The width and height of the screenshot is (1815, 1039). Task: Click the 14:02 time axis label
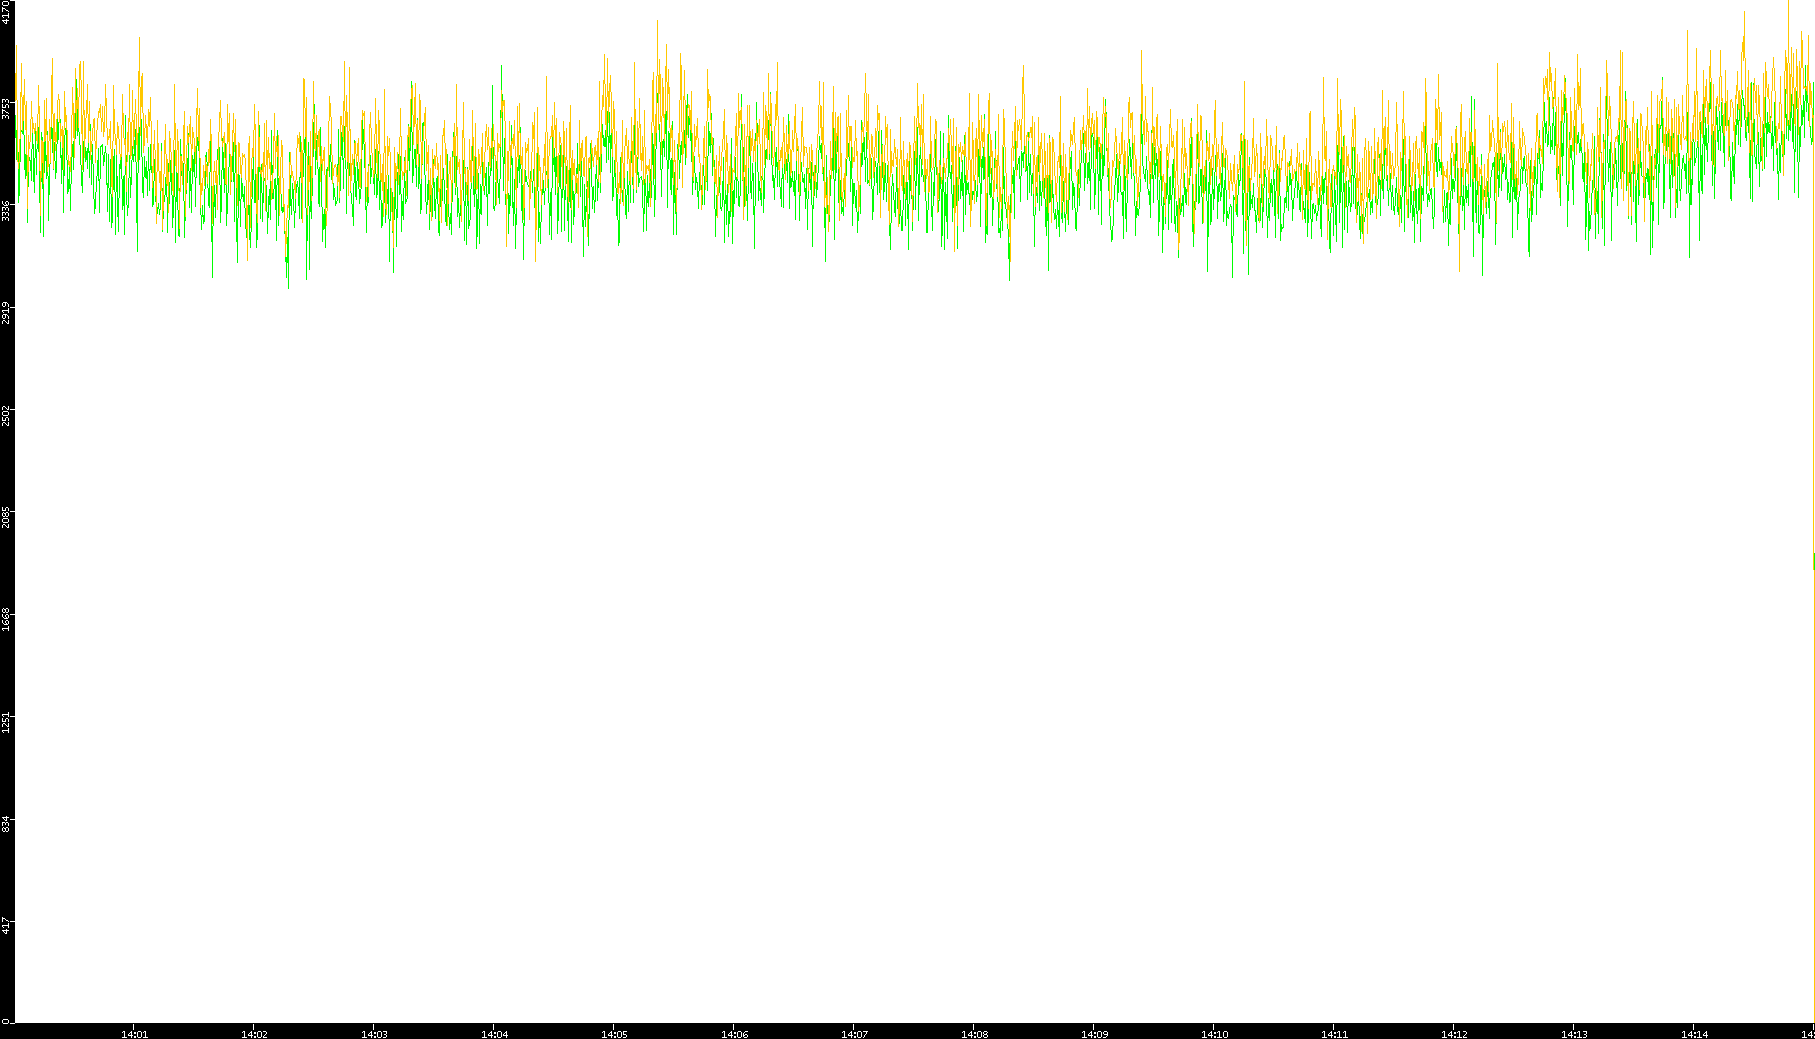254,1034
